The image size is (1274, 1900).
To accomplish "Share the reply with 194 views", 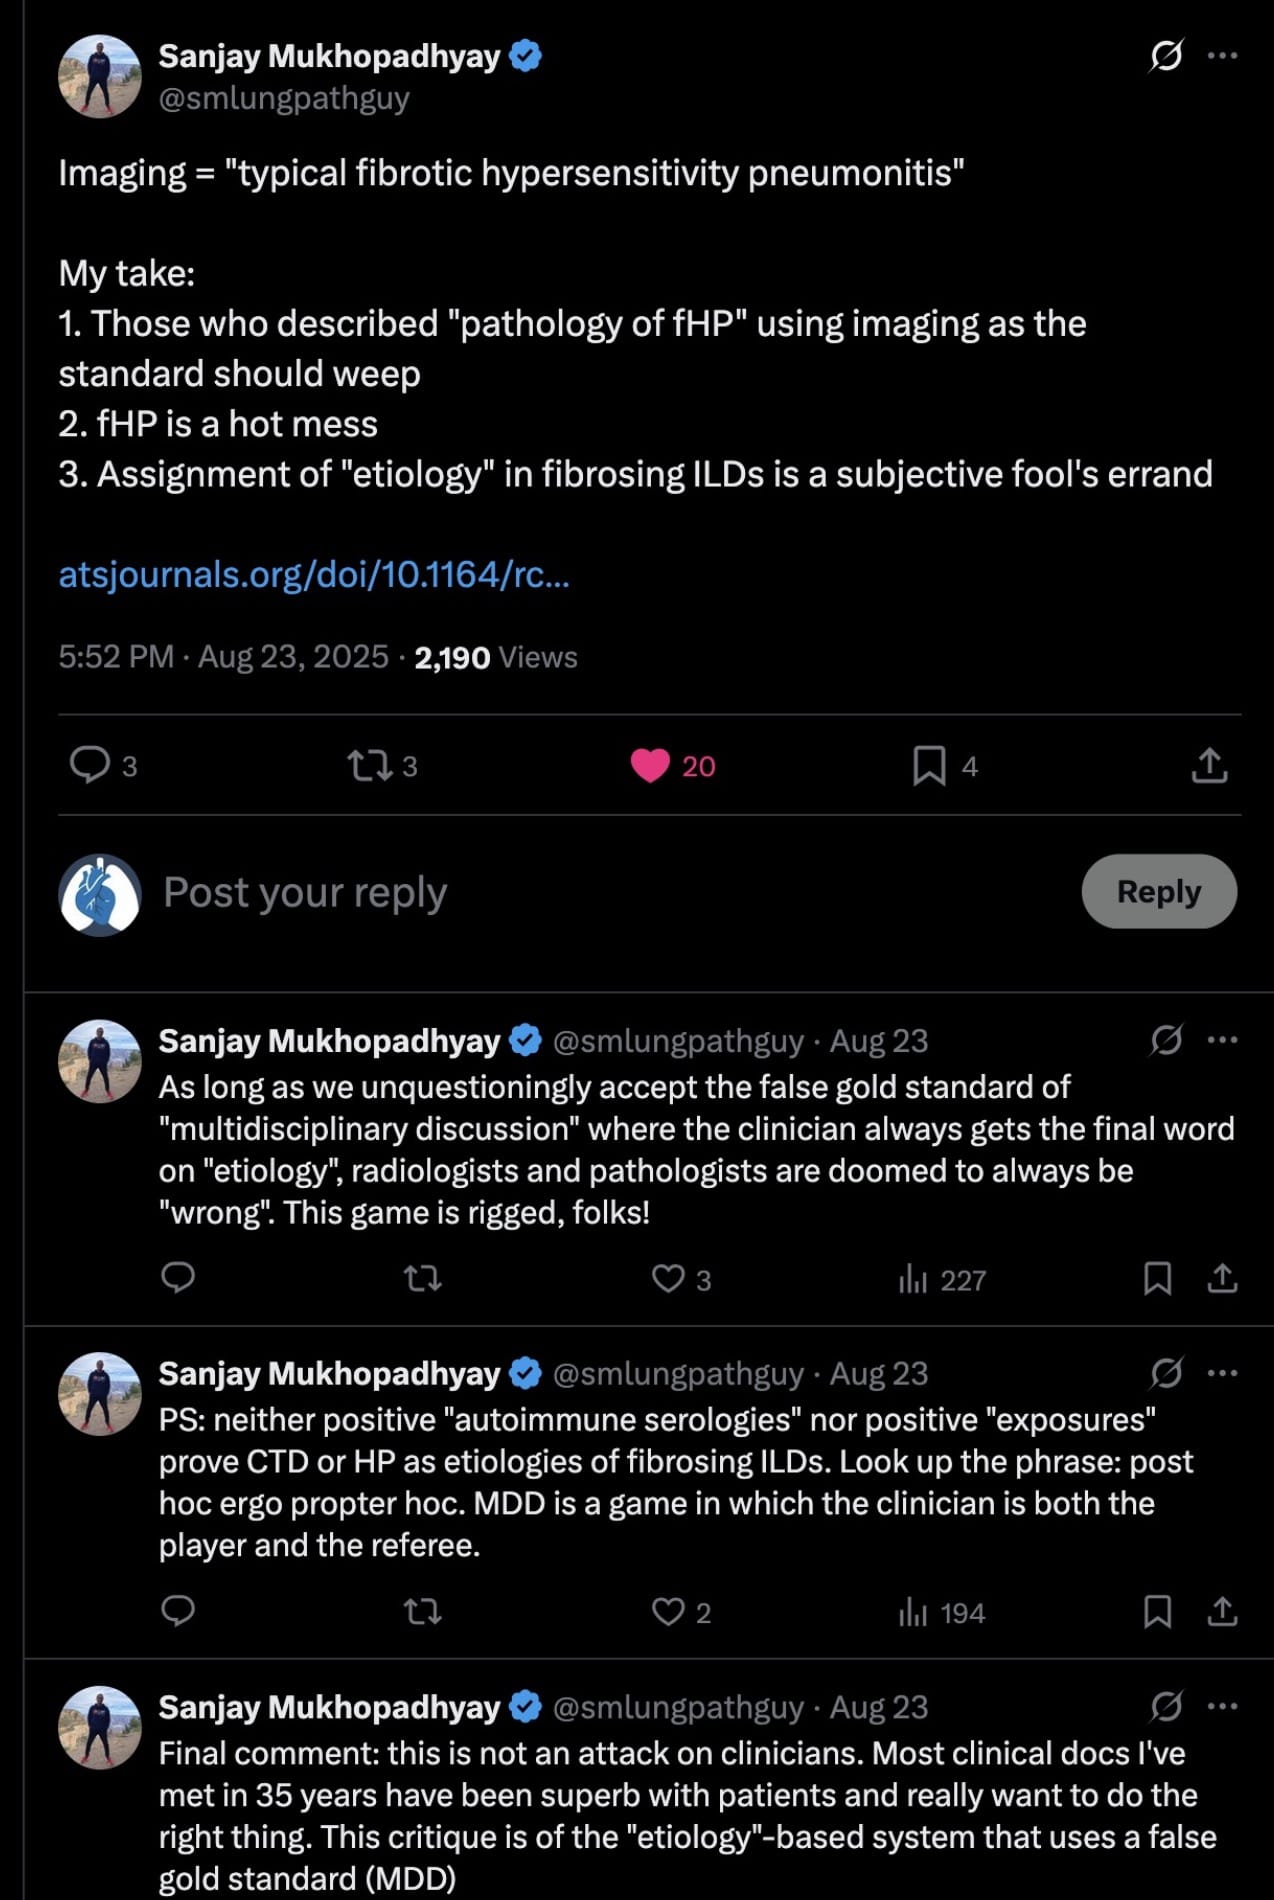I will 1222,1611.
